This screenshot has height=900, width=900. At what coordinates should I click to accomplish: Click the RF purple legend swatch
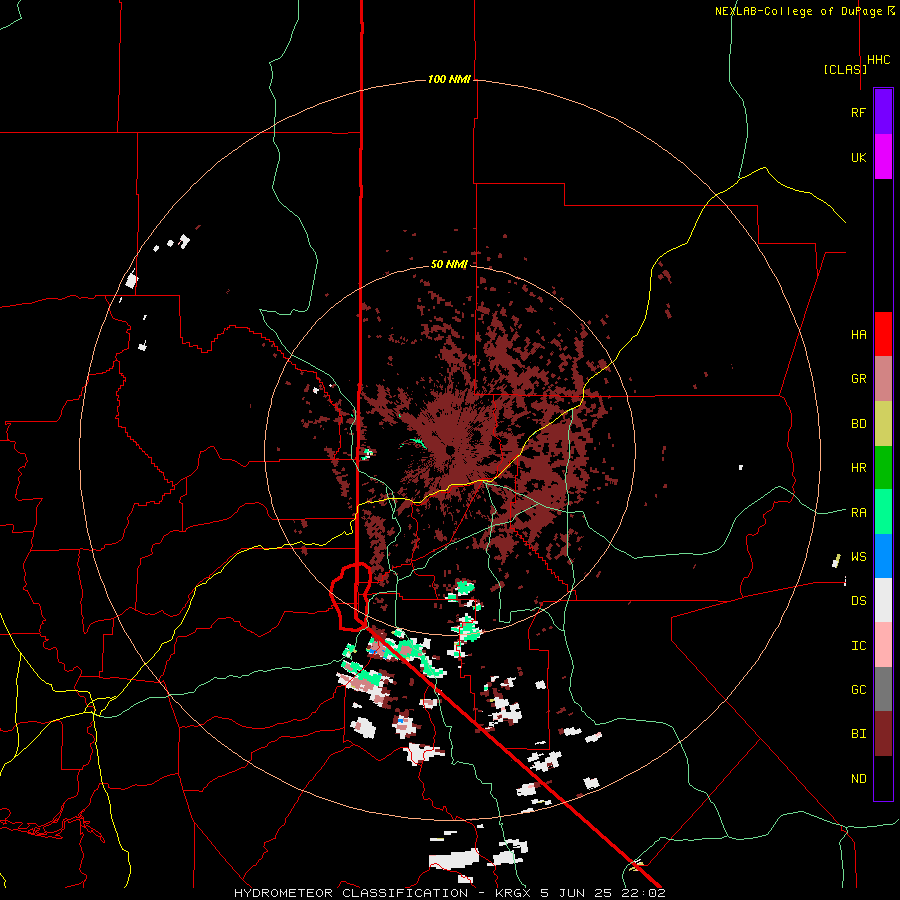[x=883, y=112]
